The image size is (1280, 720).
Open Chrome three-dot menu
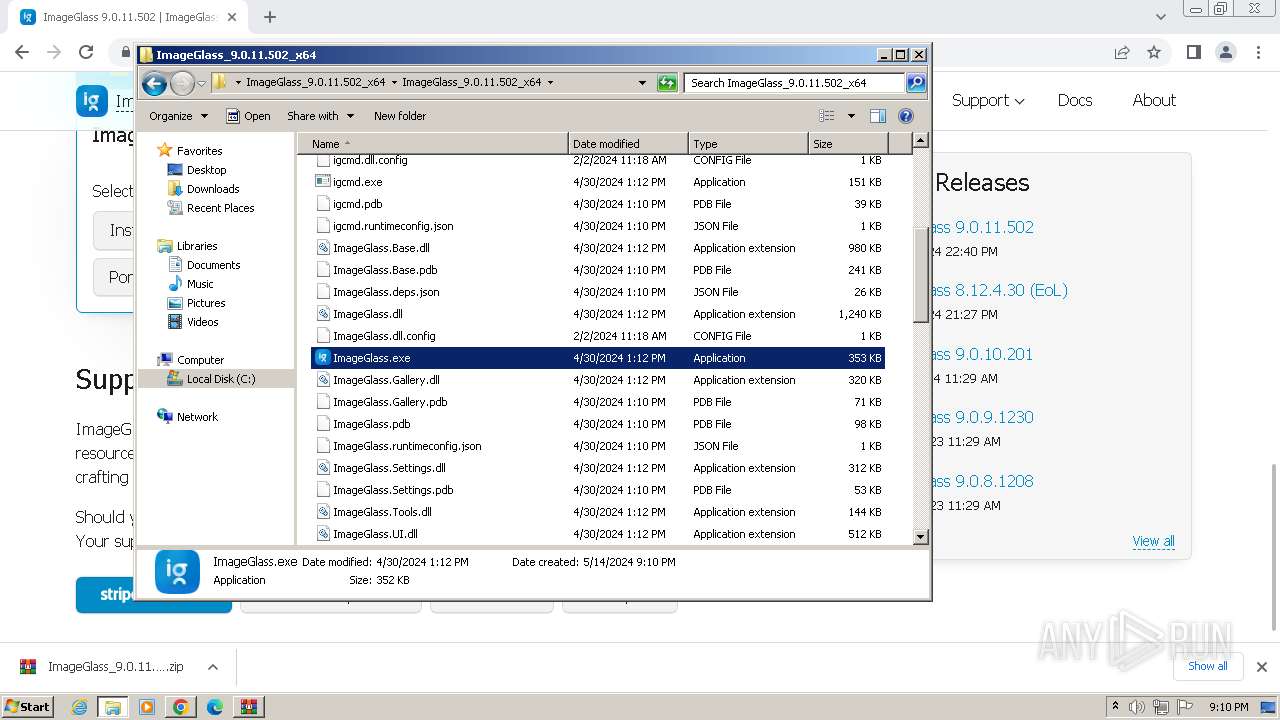[1258, 52]
